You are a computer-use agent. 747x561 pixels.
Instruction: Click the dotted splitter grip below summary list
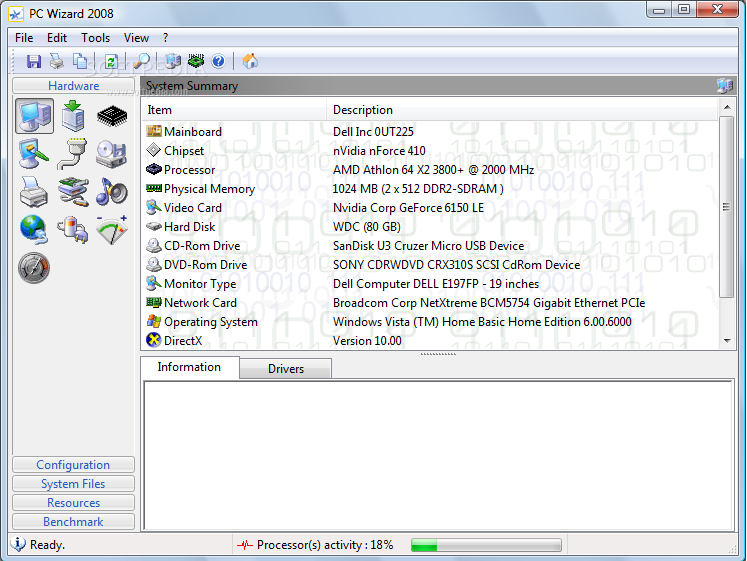[x=438, y=354]
